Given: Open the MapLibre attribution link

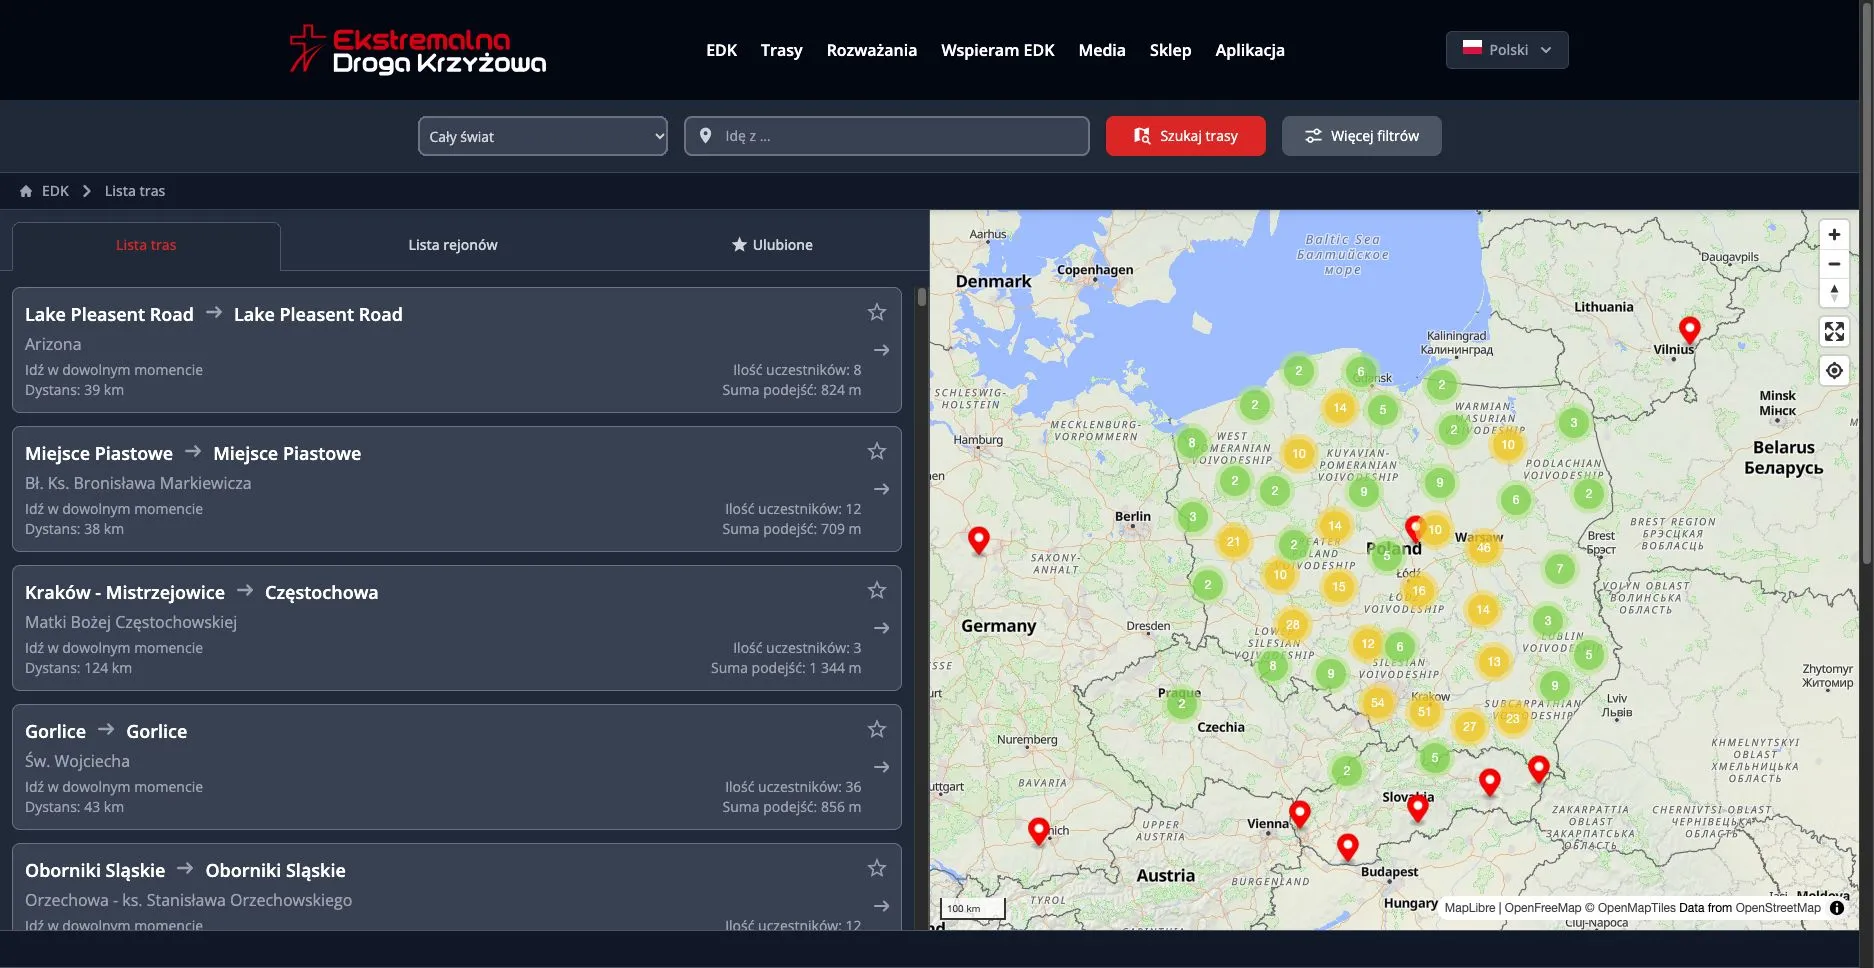Looking at the screenshot, I should [x=1470, y=908].
